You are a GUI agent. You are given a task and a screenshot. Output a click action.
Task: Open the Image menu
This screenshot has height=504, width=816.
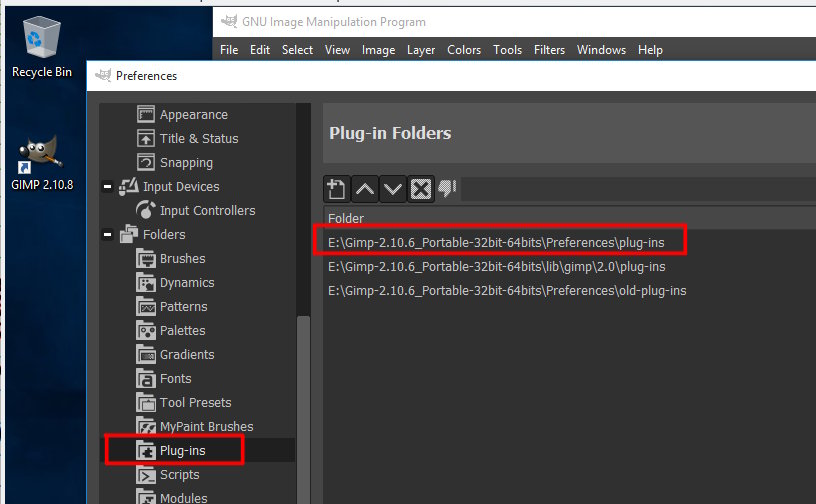click(378, 49)
